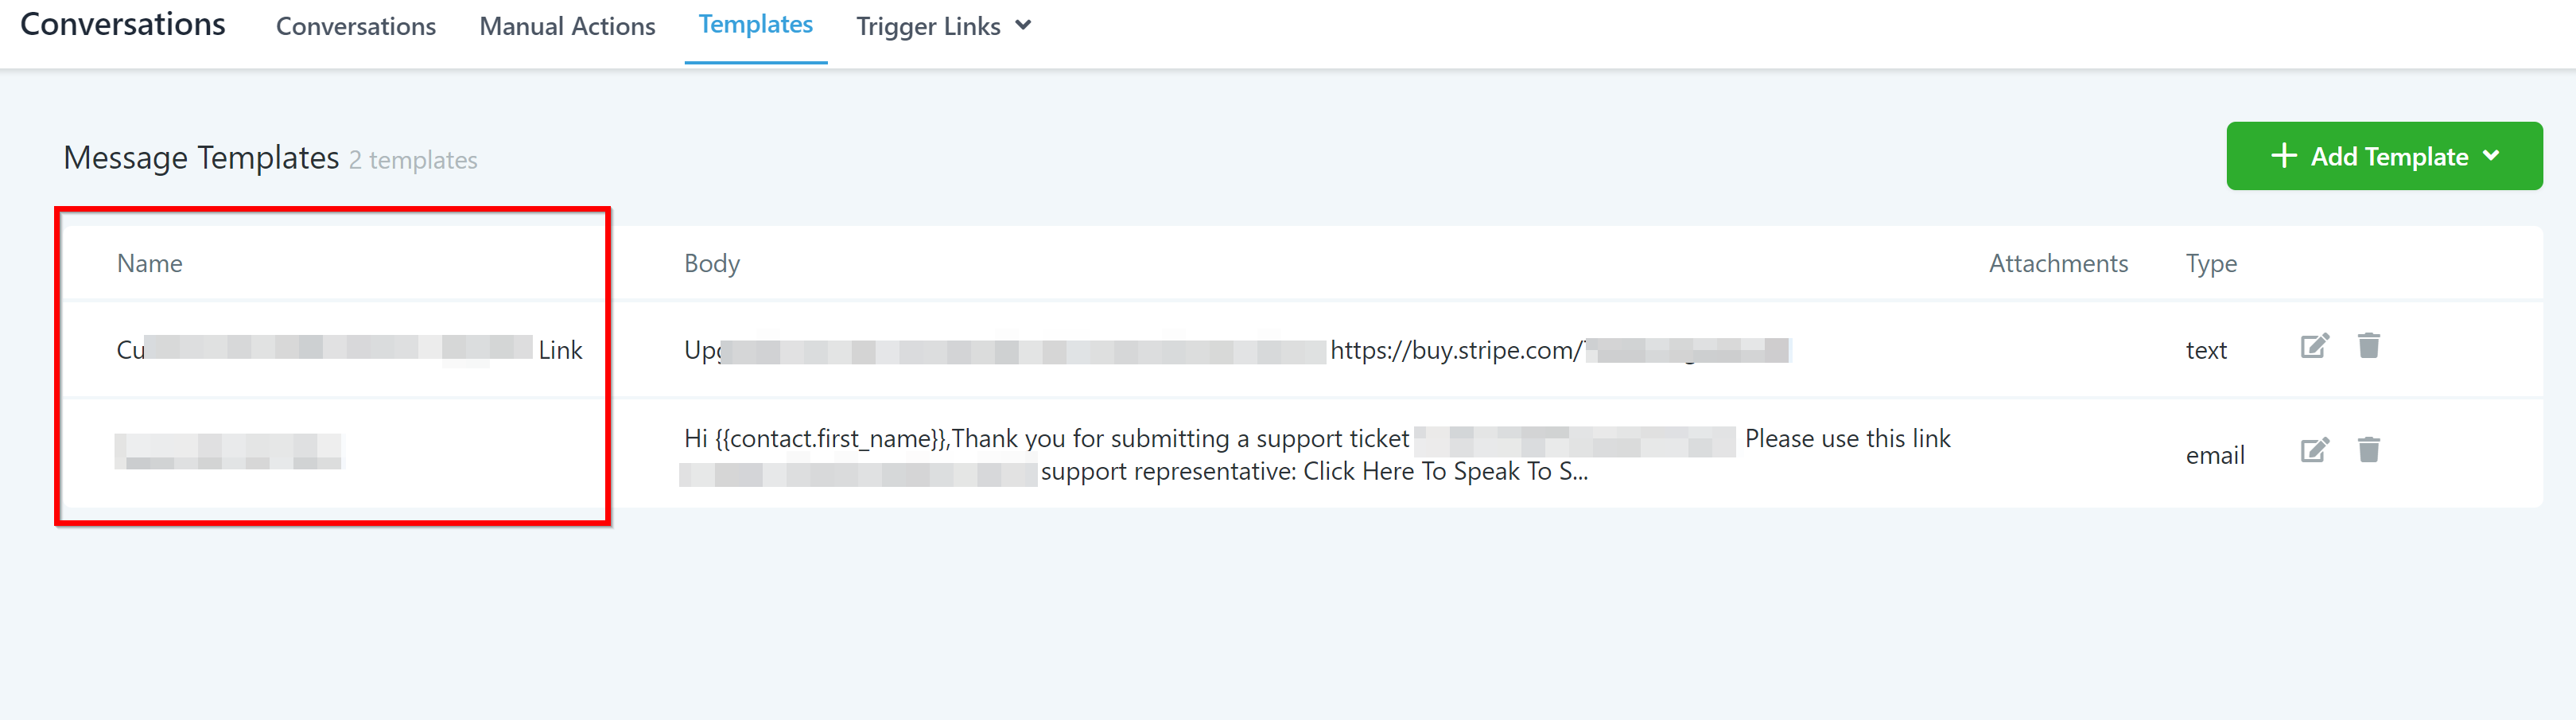Select the email template body starting with Hi
Viewport: 2576px width, 720px height.
click(1046, 439)
